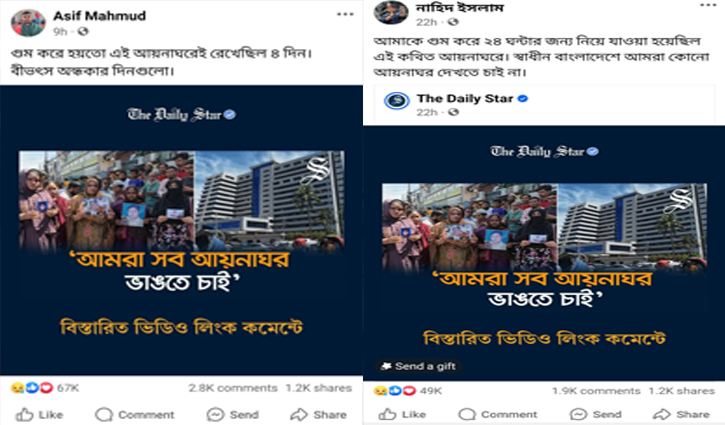Viewport: 725px width, 425px height.
Task: Click the Like thumb icon on the right post
Action: point(387,414)
